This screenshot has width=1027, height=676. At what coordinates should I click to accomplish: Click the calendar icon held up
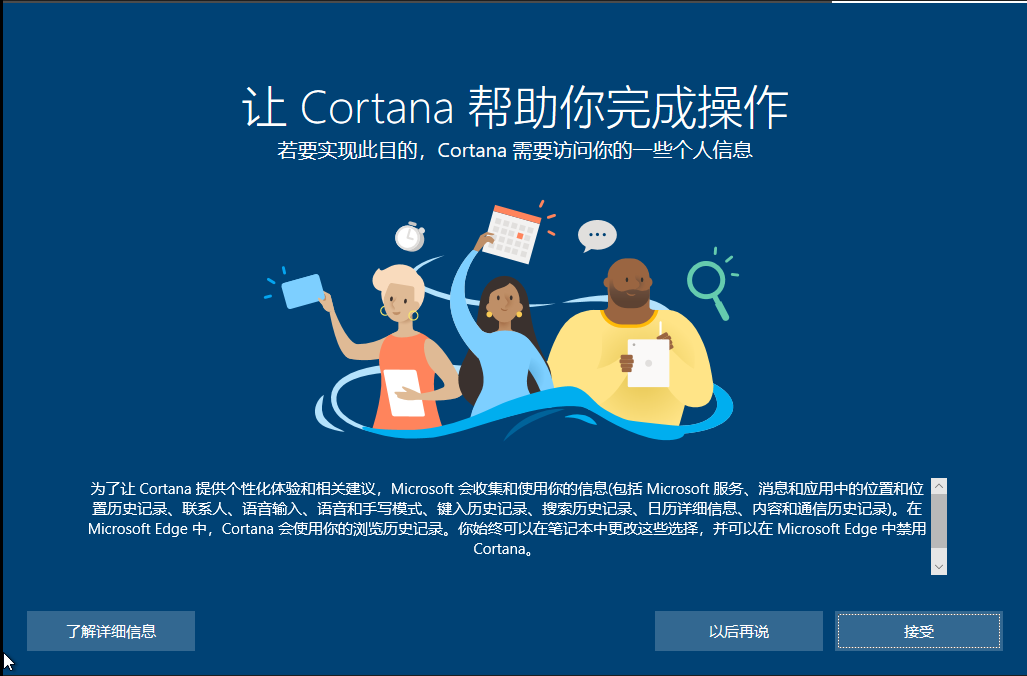pos(515,235)
